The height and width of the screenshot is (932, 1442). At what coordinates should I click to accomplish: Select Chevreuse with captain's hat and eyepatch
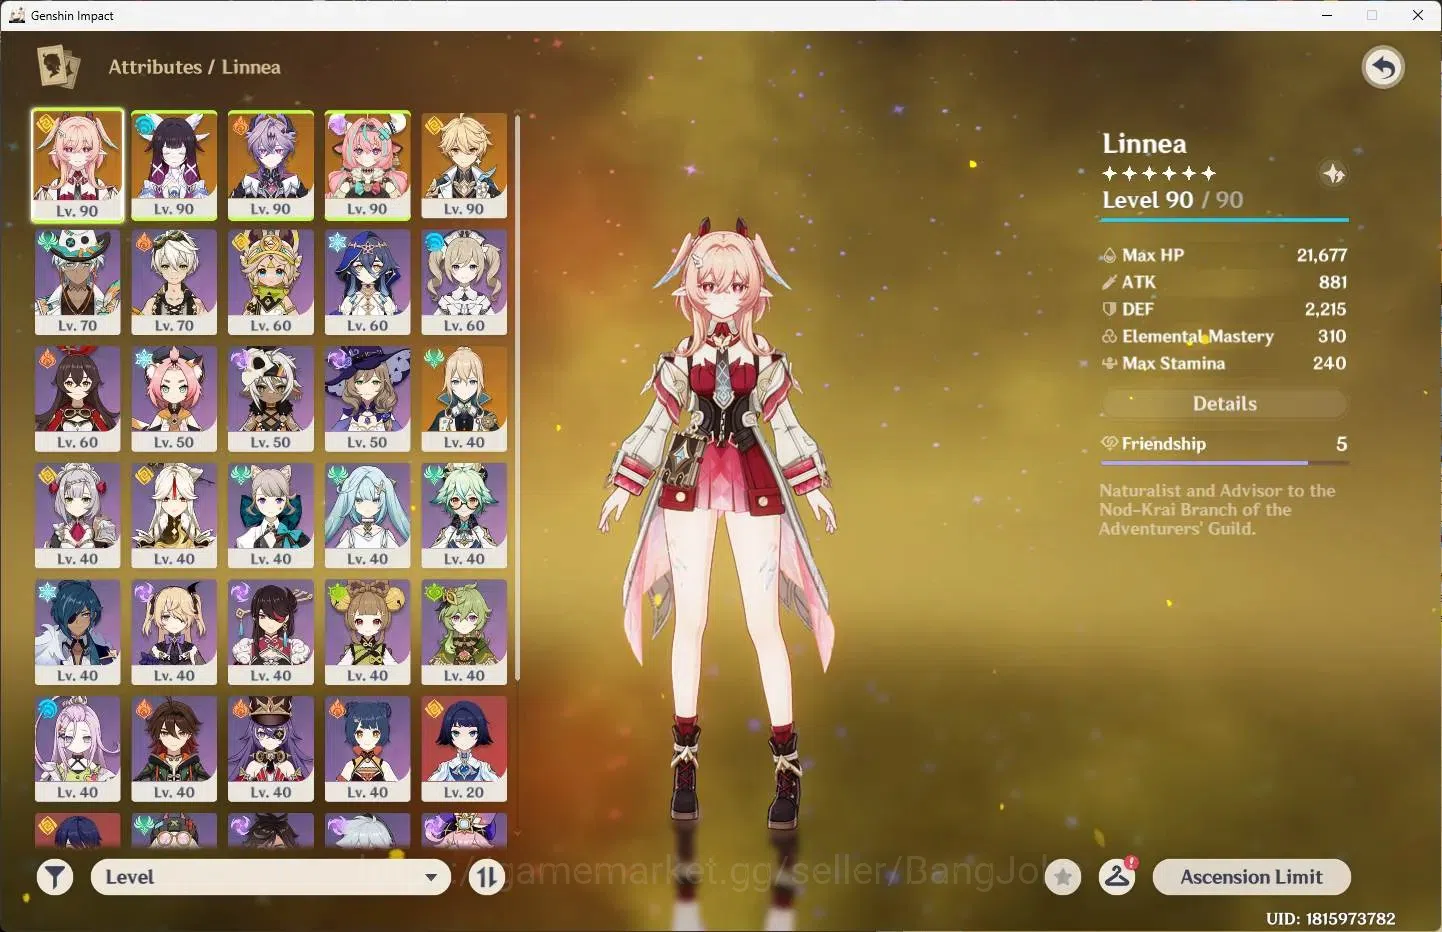tap(271, 749)
